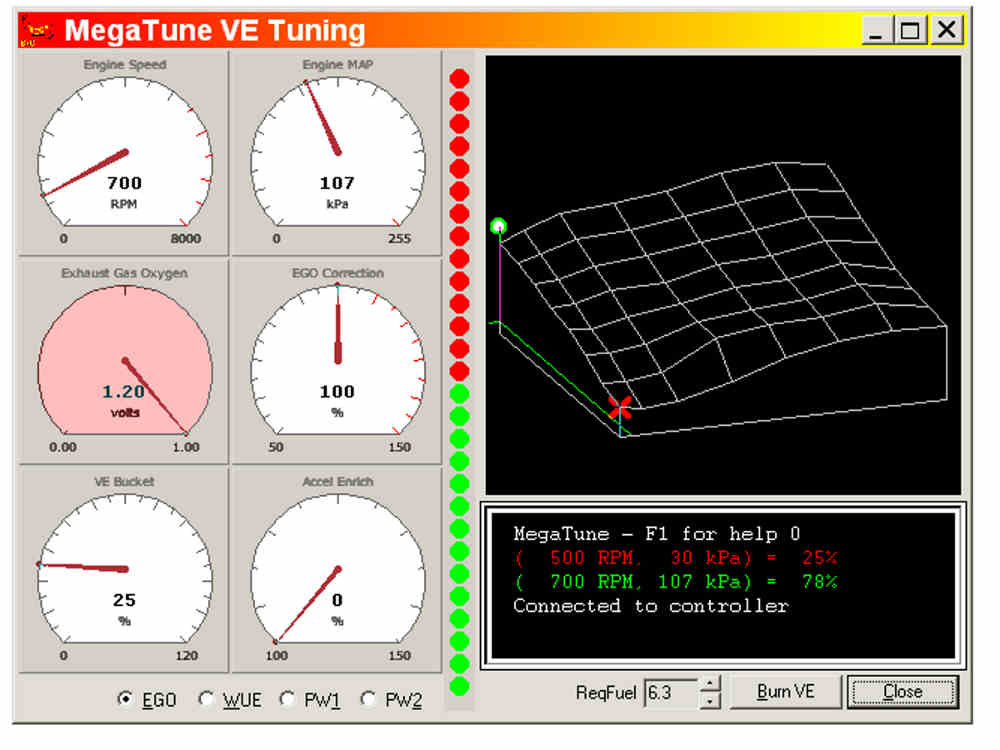This screenshot has width=1000, height=750.
Task: Click the '1.20 volts' gauge reading
Action: tap(124, 400)
